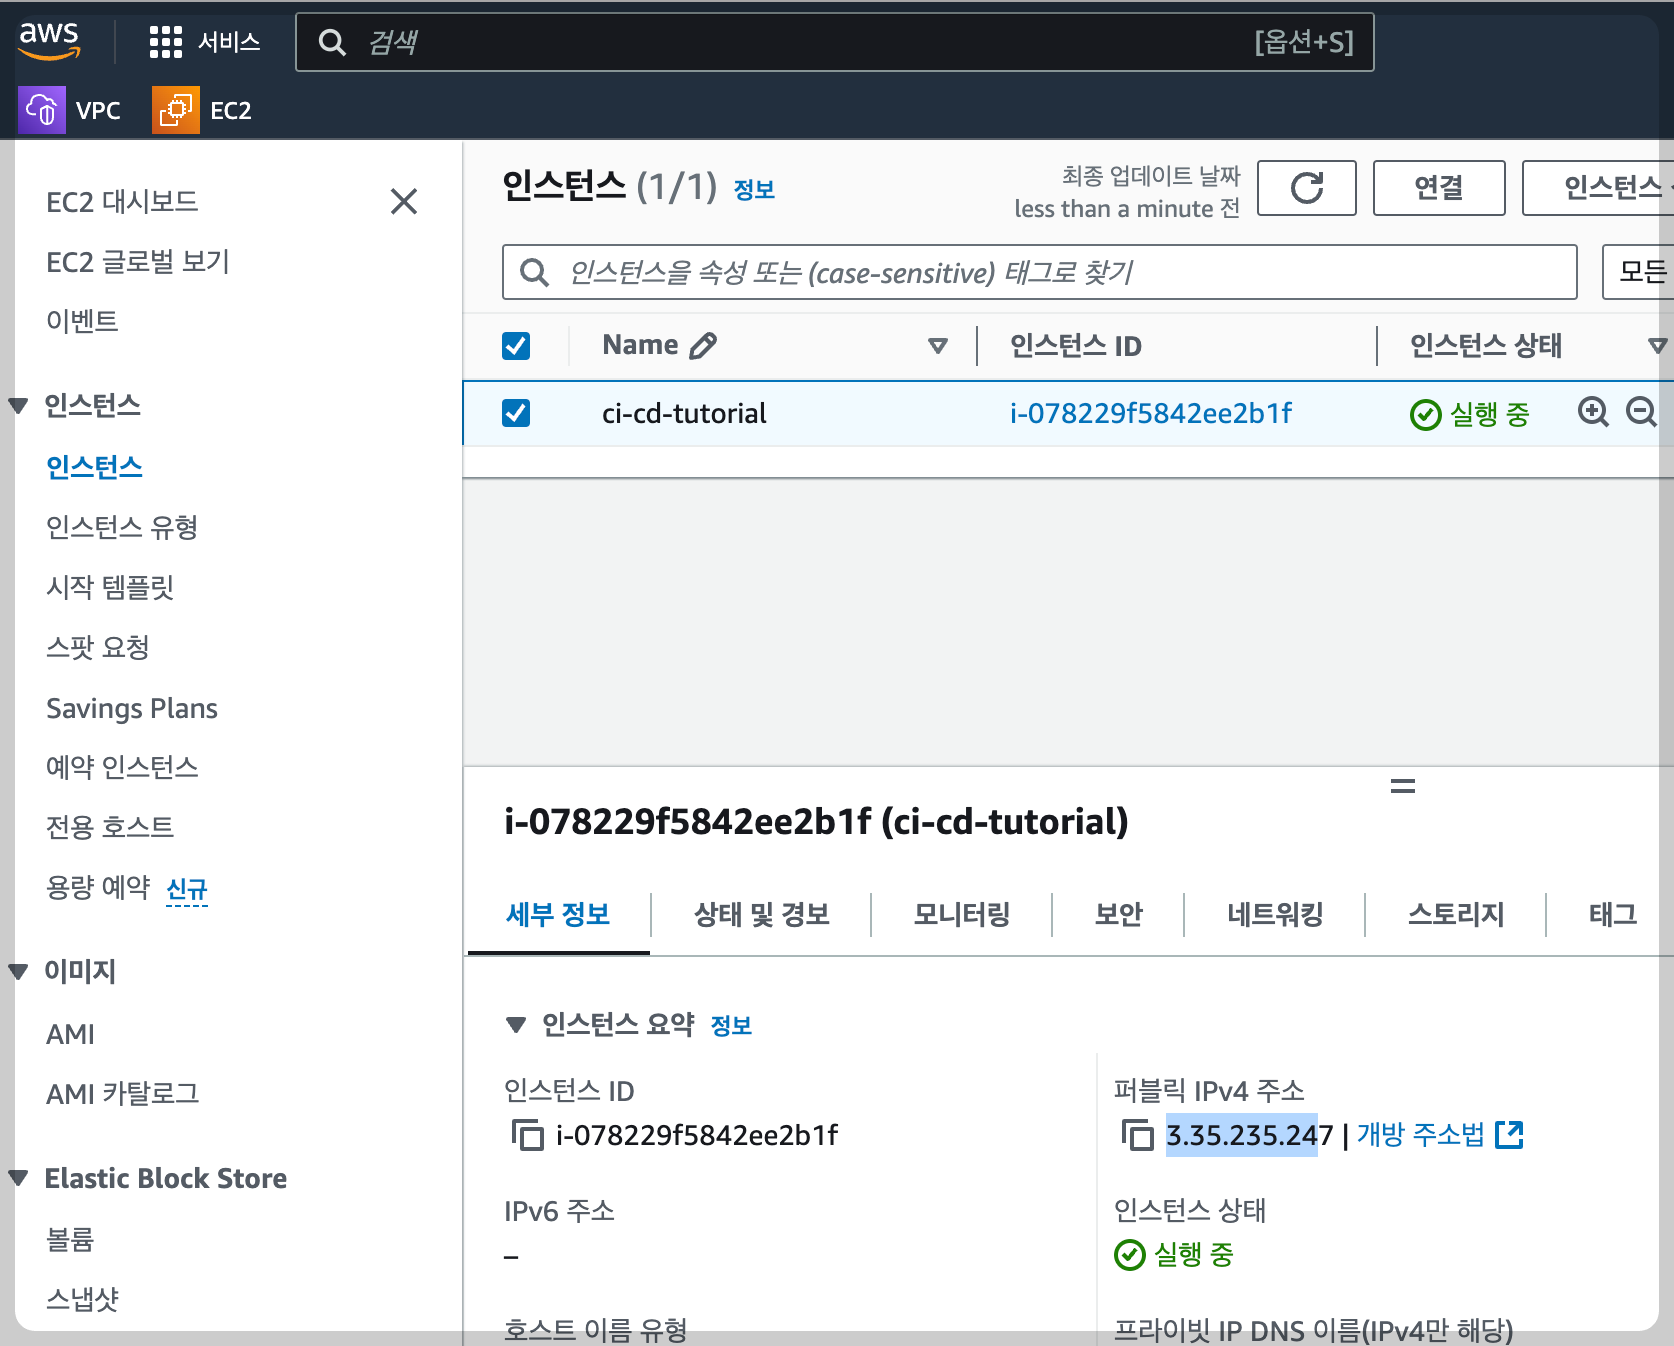Click 정보 link next to 인스턴스 요약
The image size is (1674, 1346).
731,1025
